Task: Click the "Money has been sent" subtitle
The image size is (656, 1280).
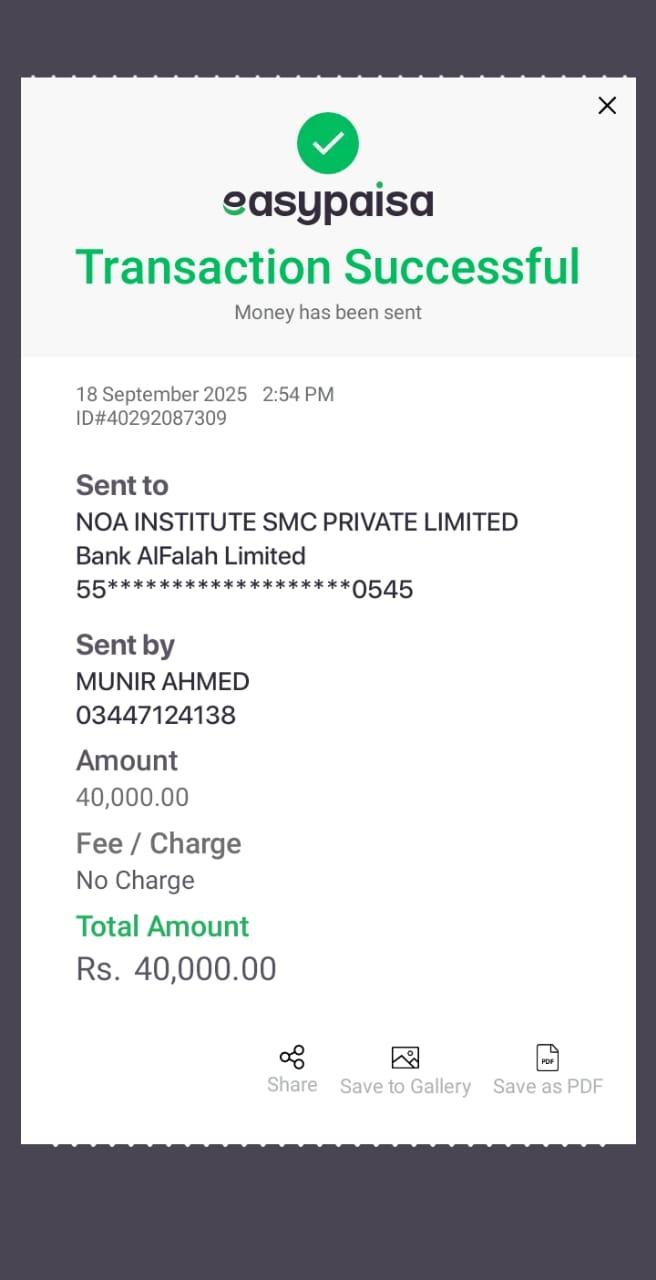Action: pyautogui.click(x=328, y=312)
